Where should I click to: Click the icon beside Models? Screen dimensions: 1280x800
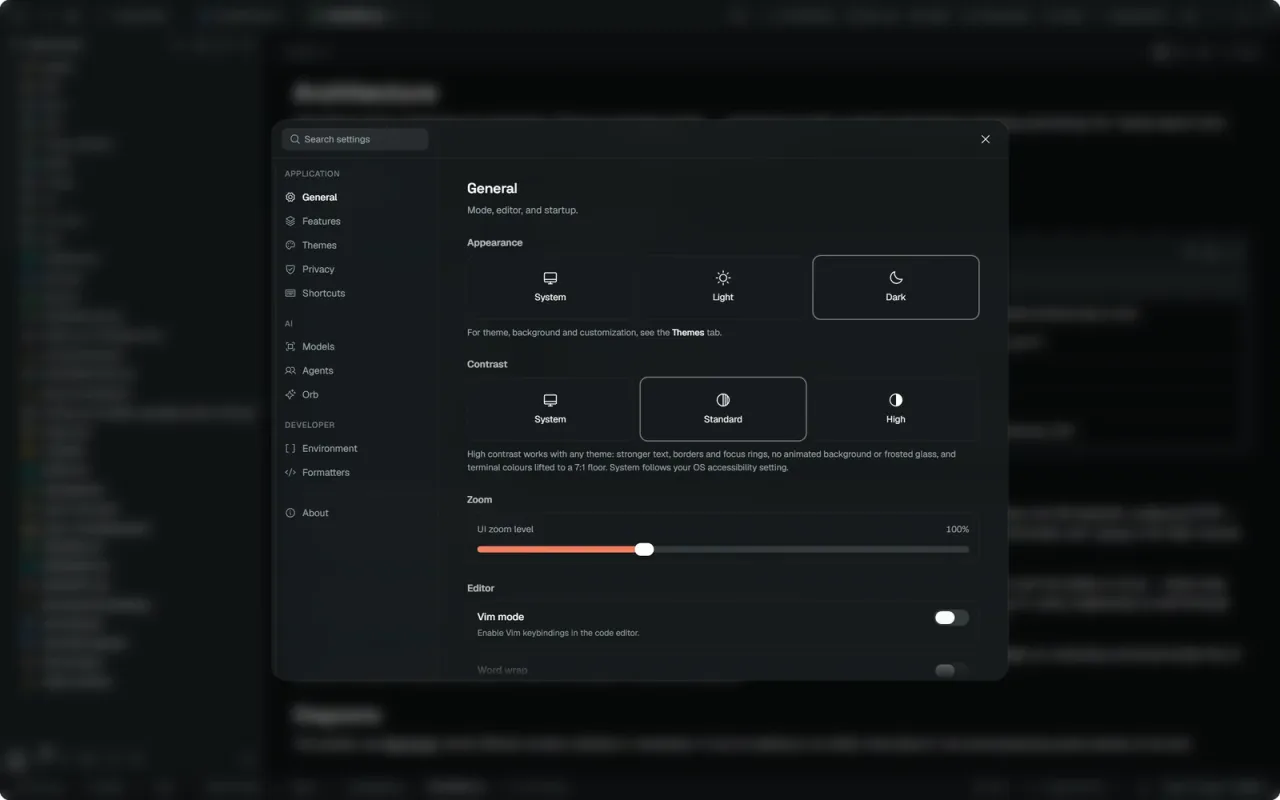coord(290,346)
